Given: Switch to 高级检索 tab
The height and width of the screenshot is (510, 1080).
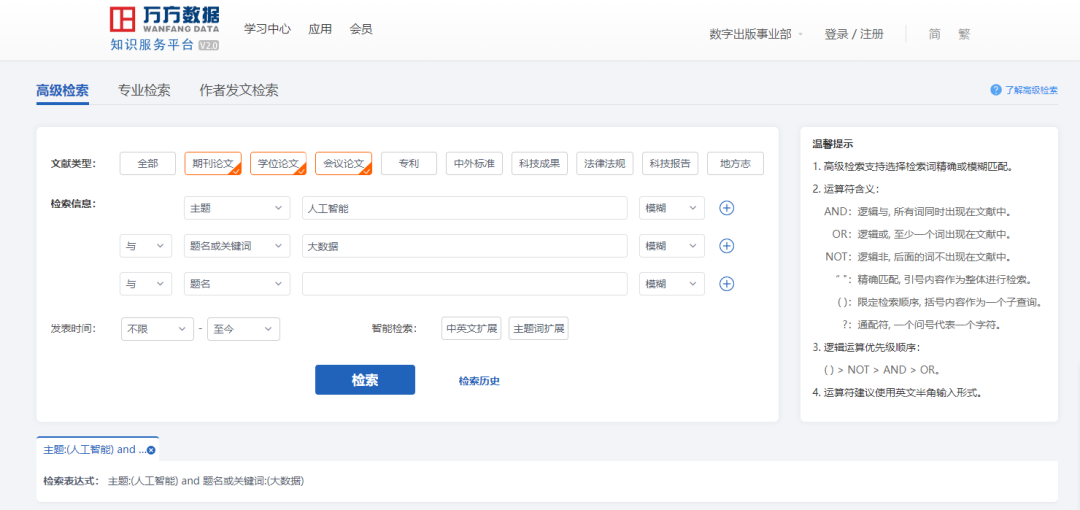Looking at the screenshot, I should click(x=63, y=90).
